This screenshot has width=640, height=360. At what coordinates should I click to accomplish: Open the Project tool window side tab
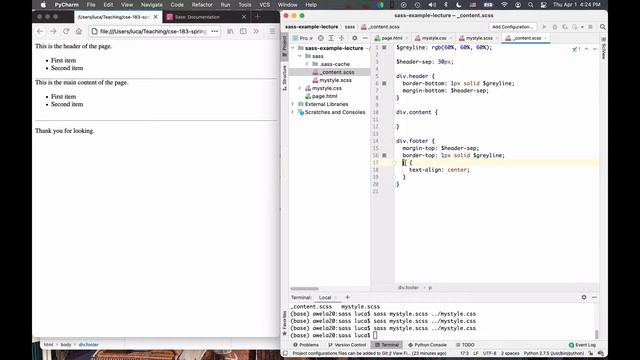pyautogui.click(x=284, y=46)
